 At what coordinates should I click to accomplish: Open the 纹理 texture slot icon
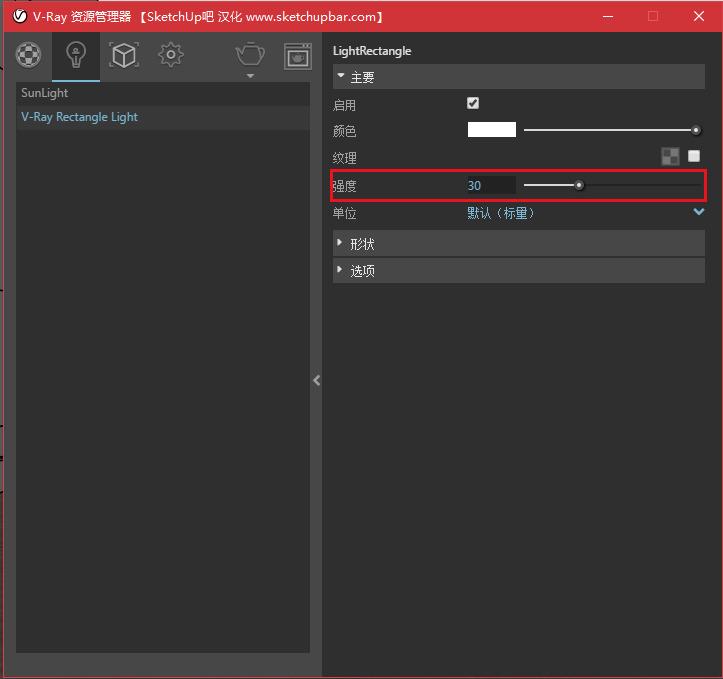pos(670,156)
